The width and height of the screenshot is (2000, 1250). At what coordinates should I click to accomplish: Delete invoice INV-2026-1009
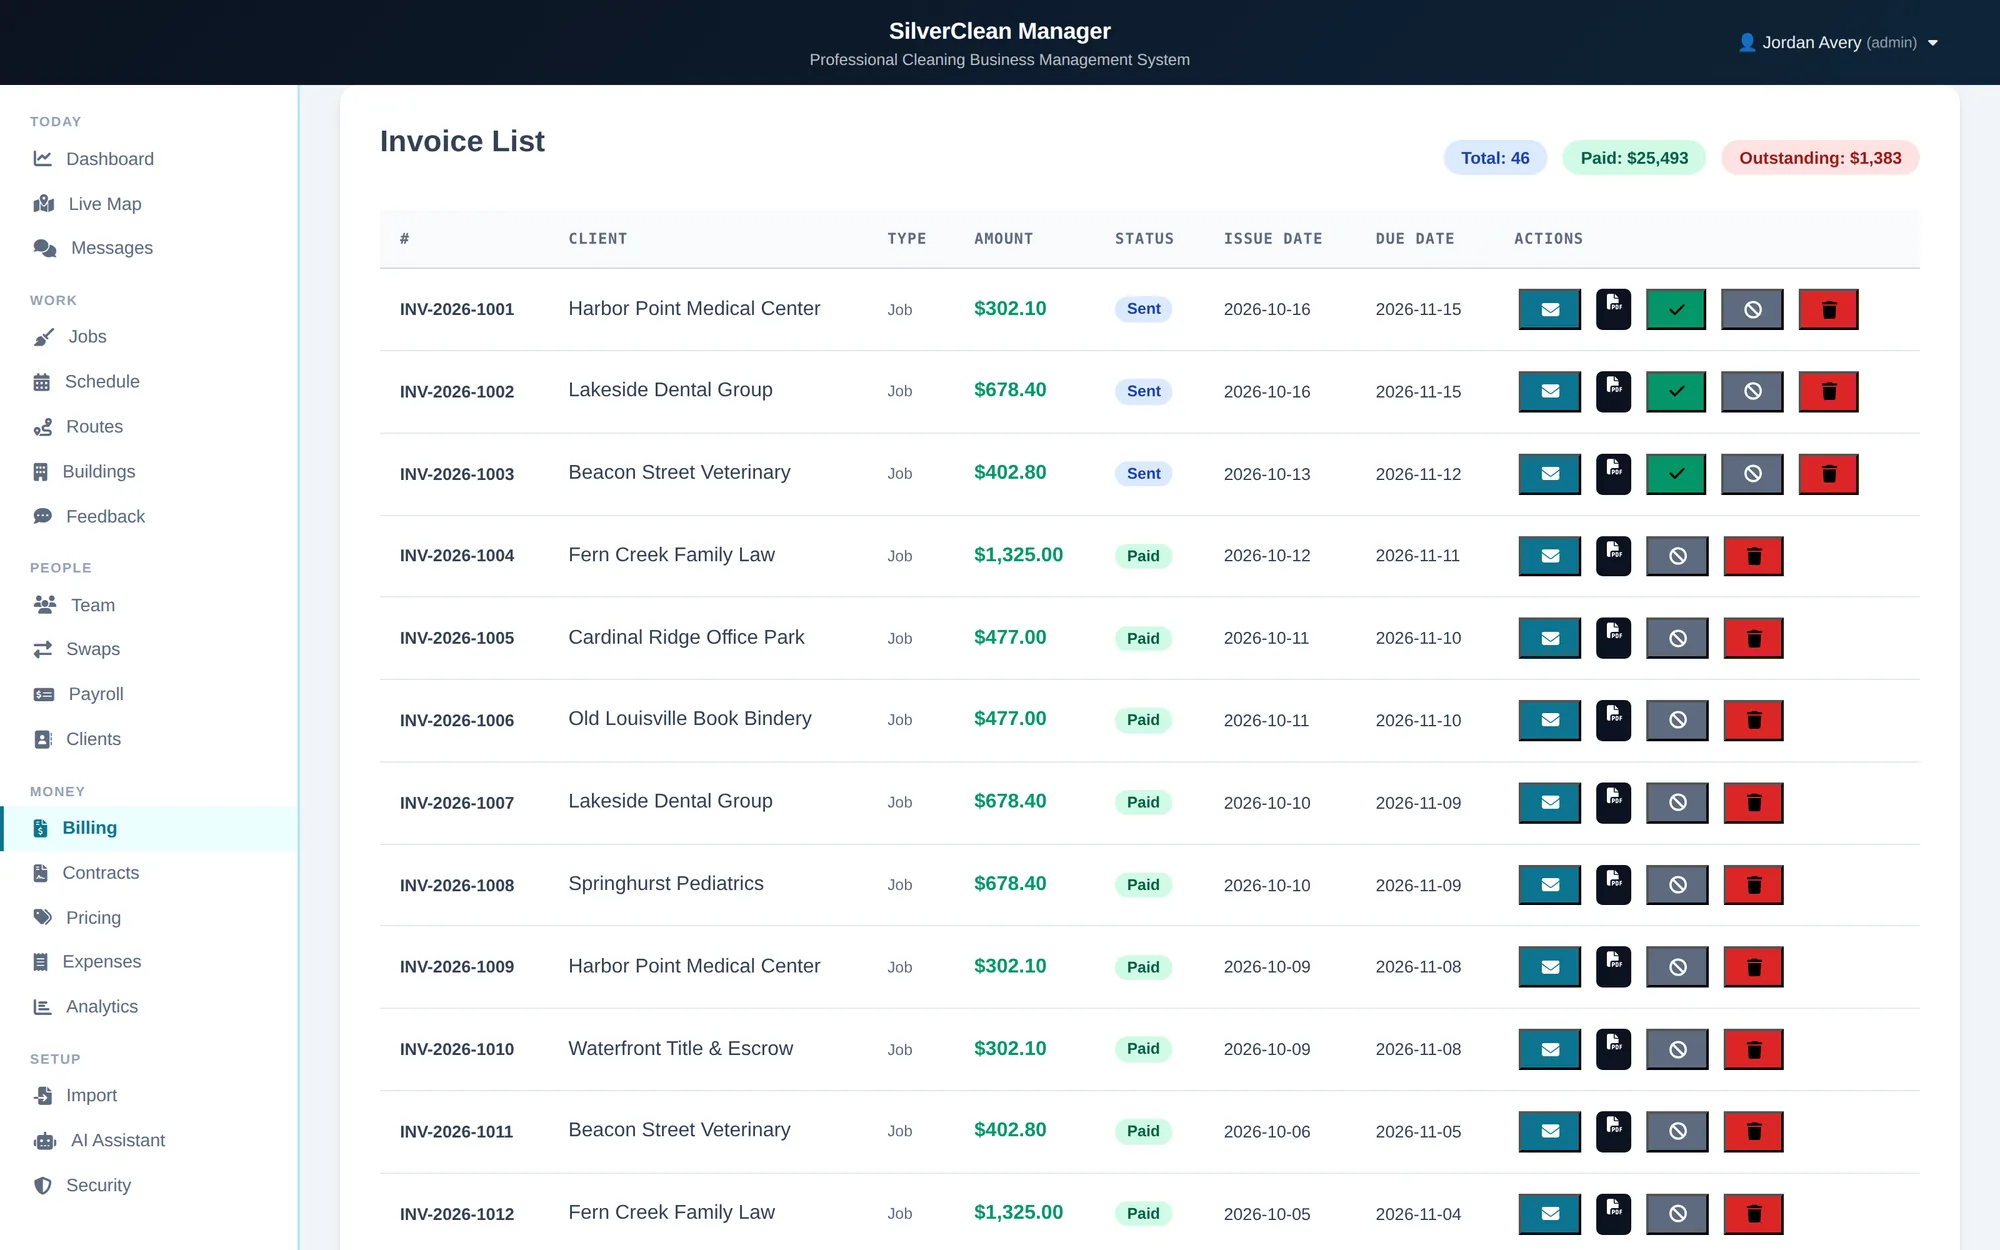(x=1753, y=967)
